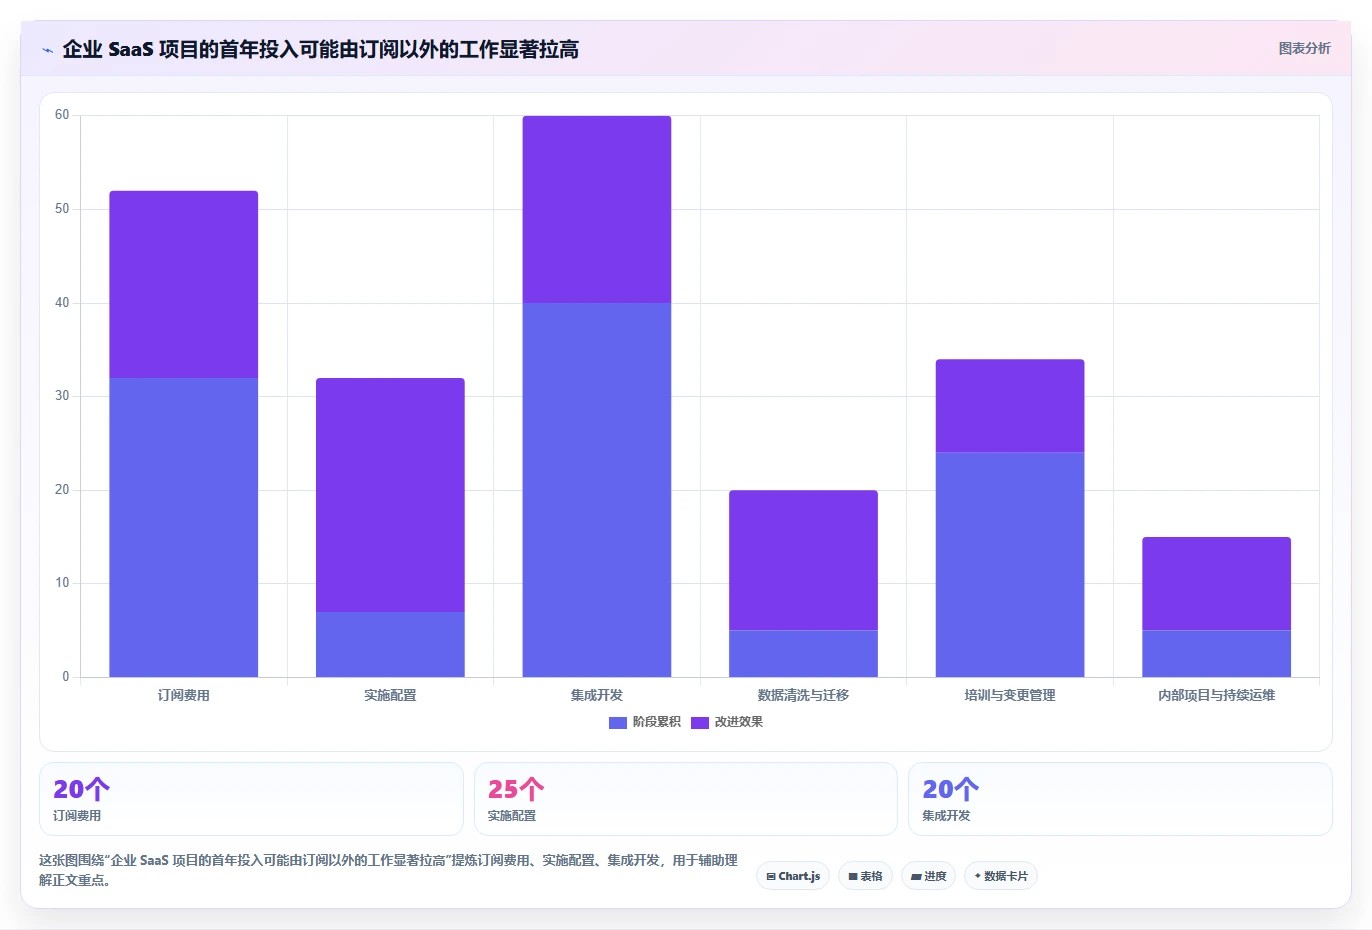Click the blue lower segment of the 培训与变更管理 bar

click(1010, 565)
